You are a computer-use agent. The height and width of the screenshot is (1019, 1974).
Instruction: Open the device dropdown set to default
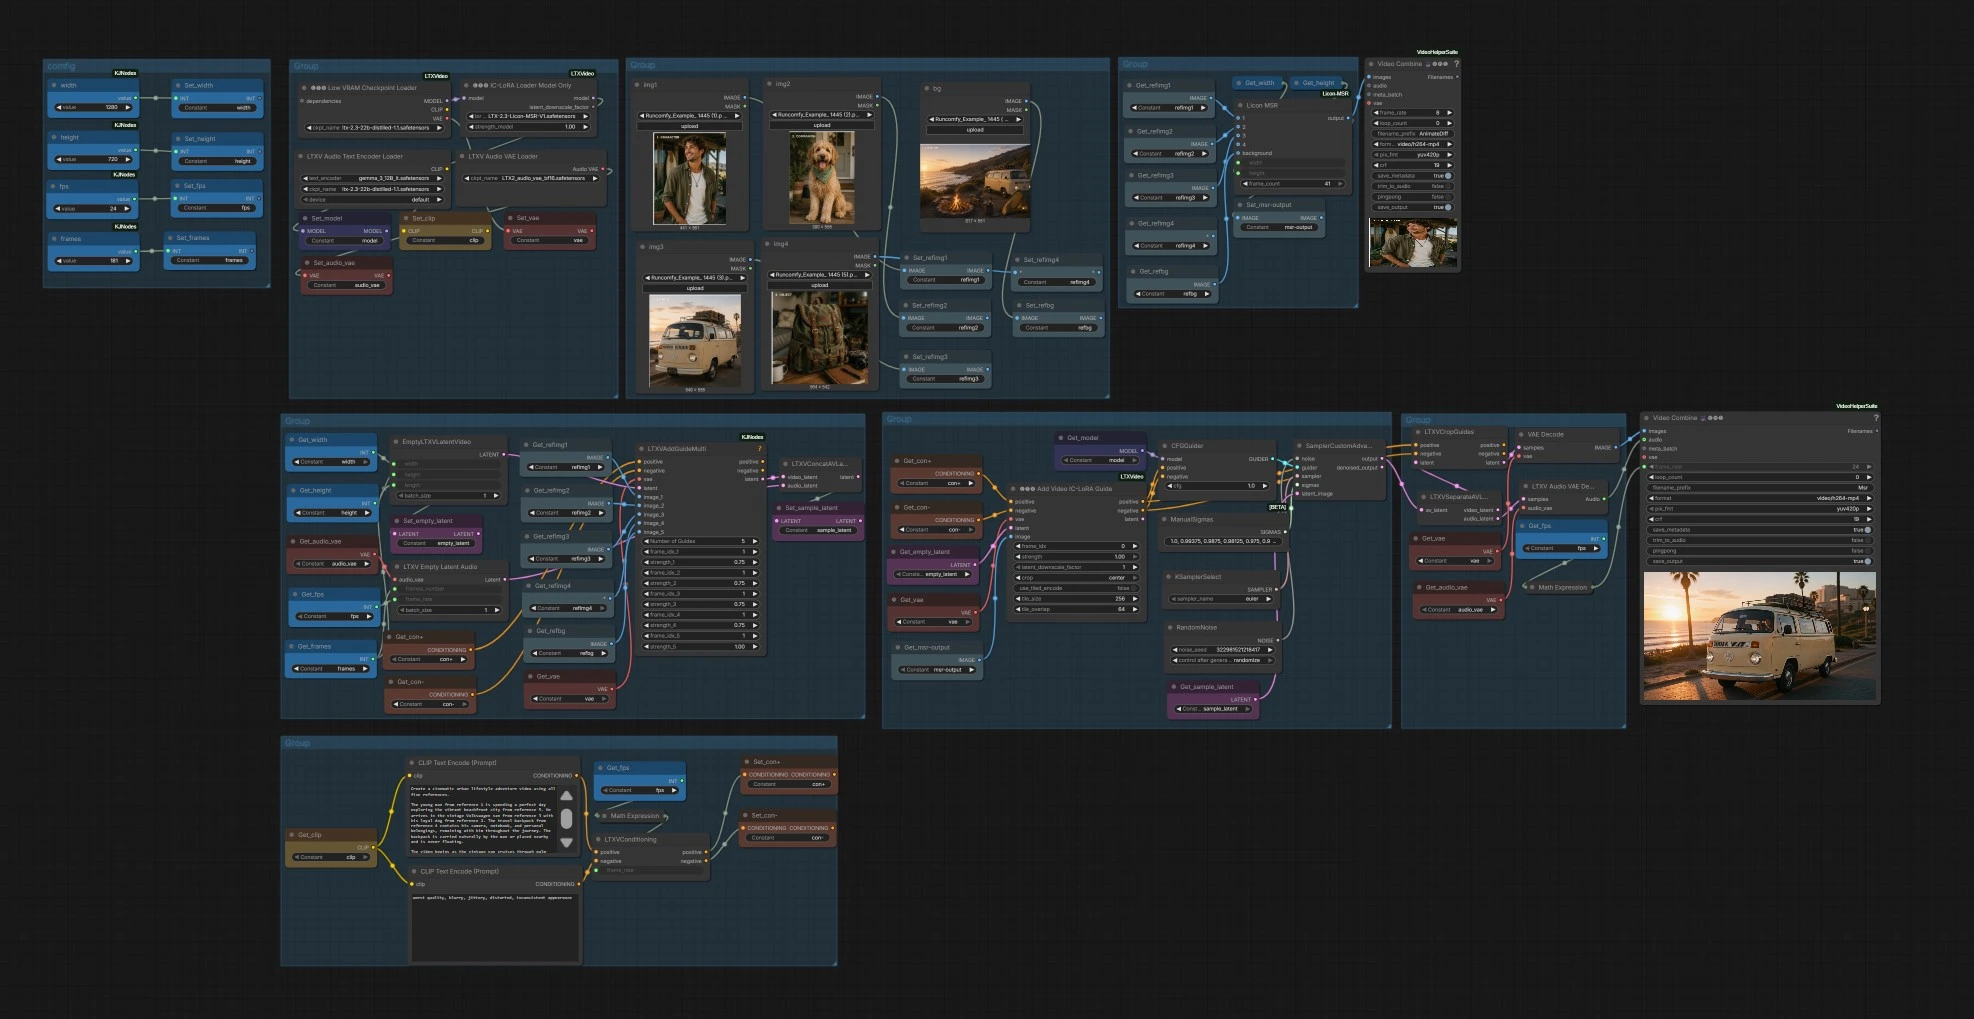tap(371, 199)
